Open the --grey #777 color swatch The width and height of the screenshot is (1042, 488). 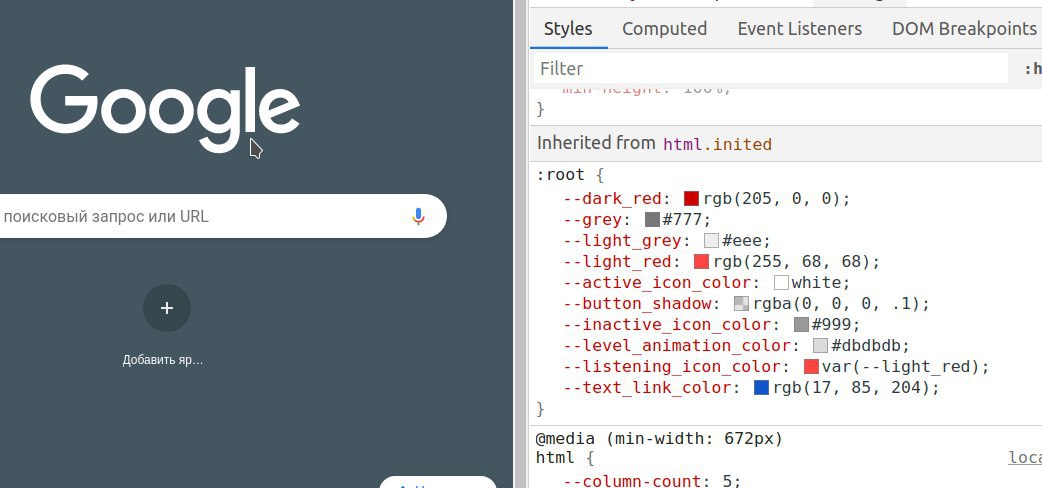(652, 219)
